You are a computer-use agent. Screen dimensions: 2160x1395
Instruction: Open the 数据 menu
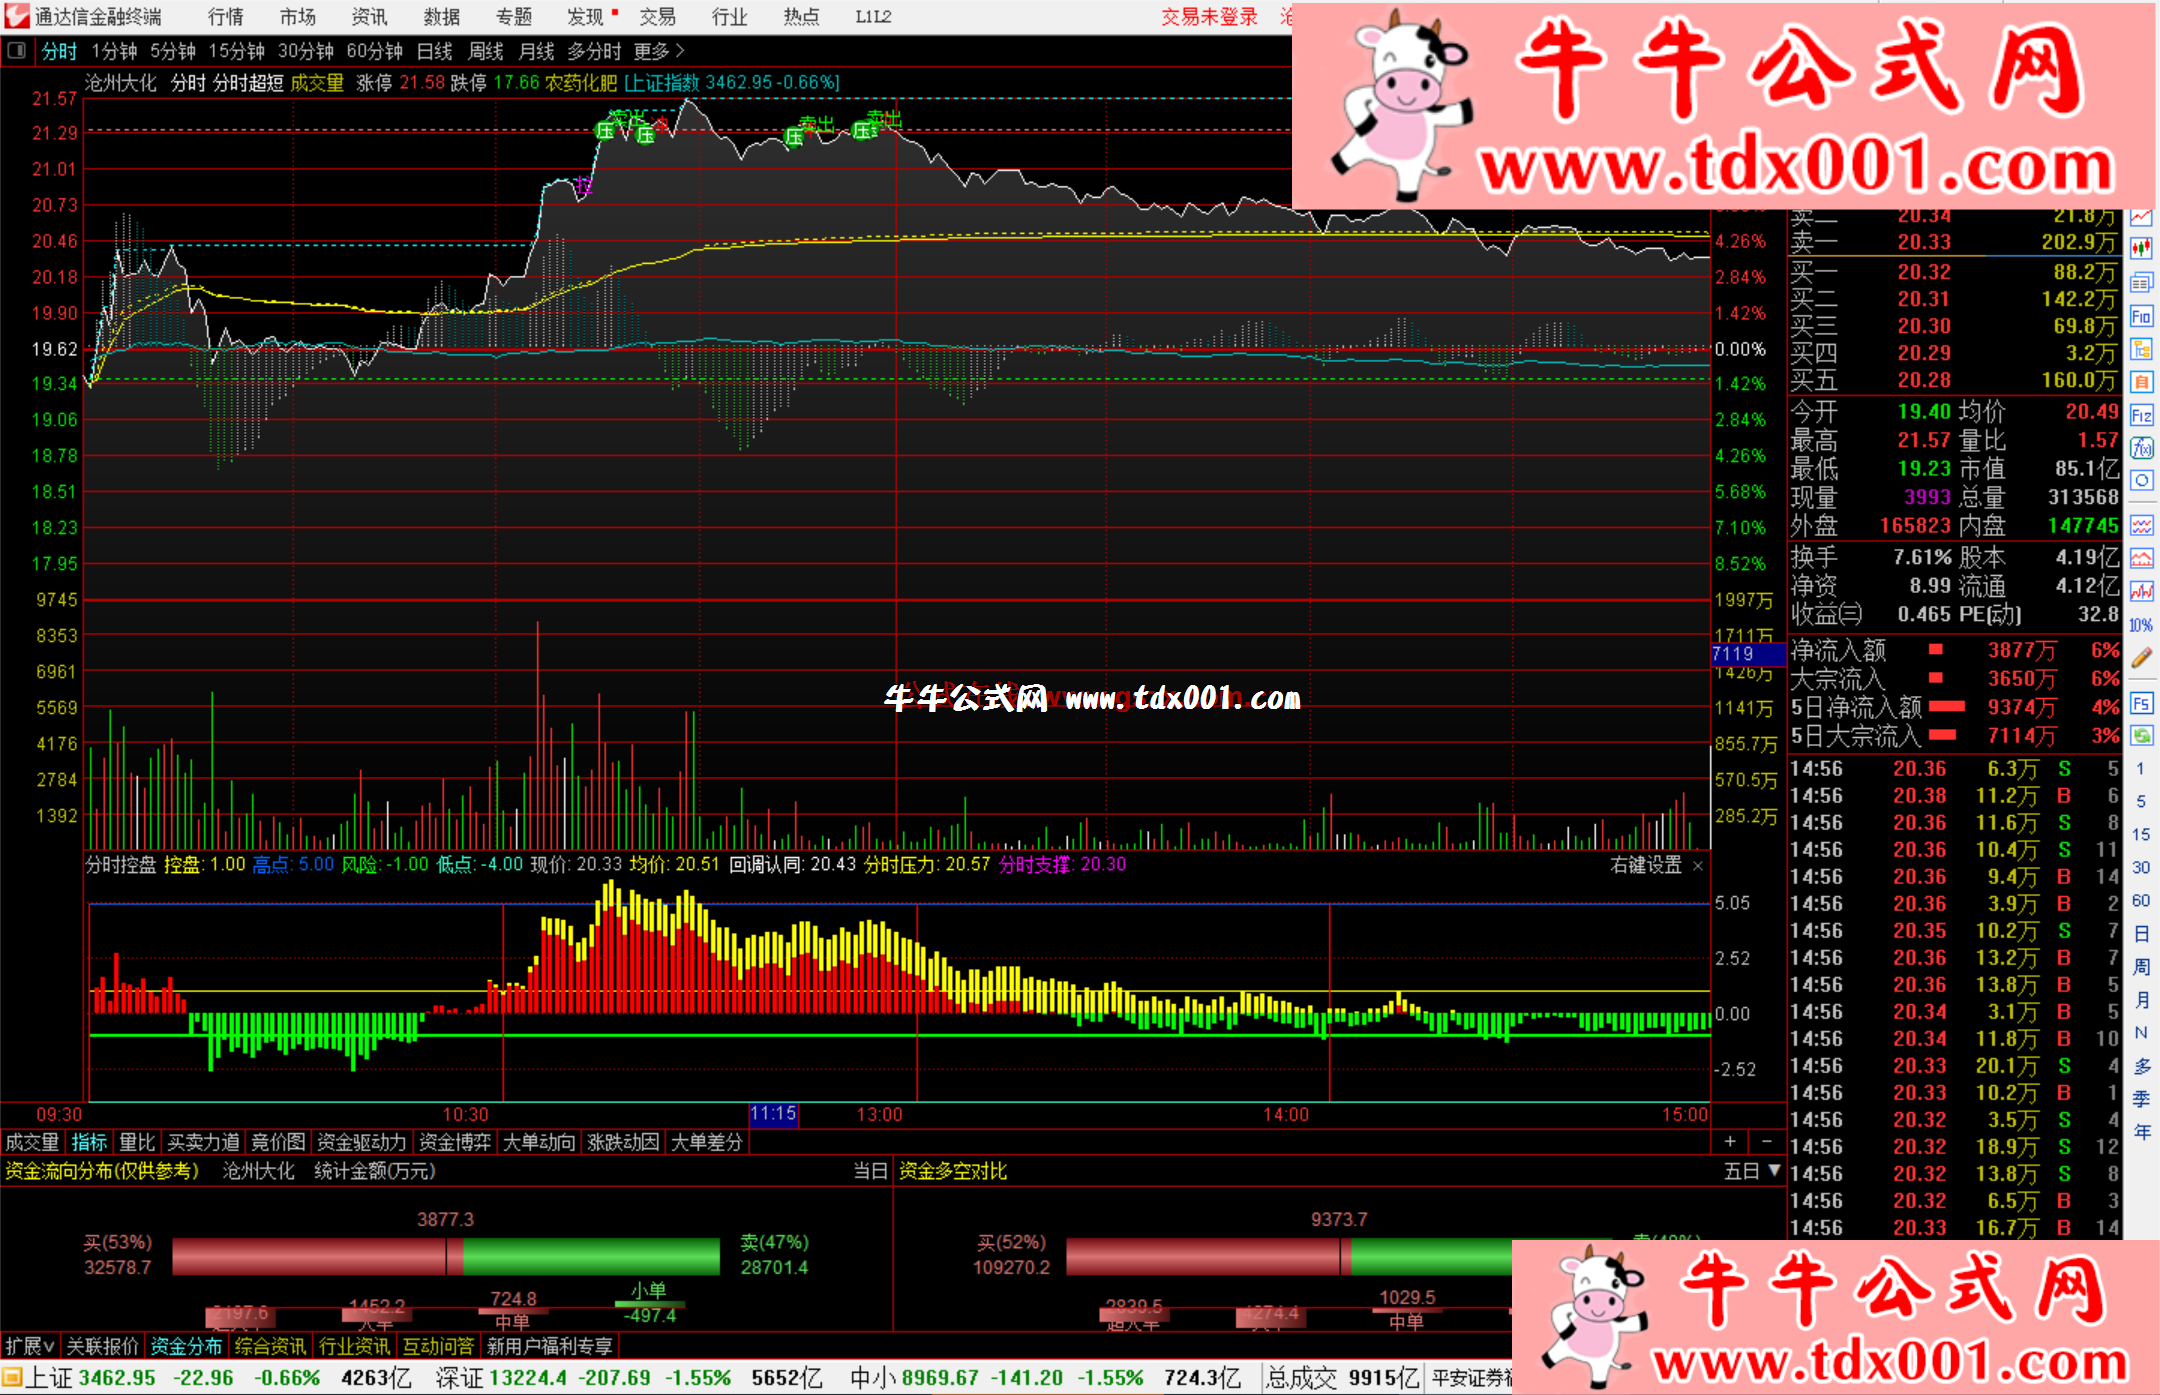coord(441,17)
